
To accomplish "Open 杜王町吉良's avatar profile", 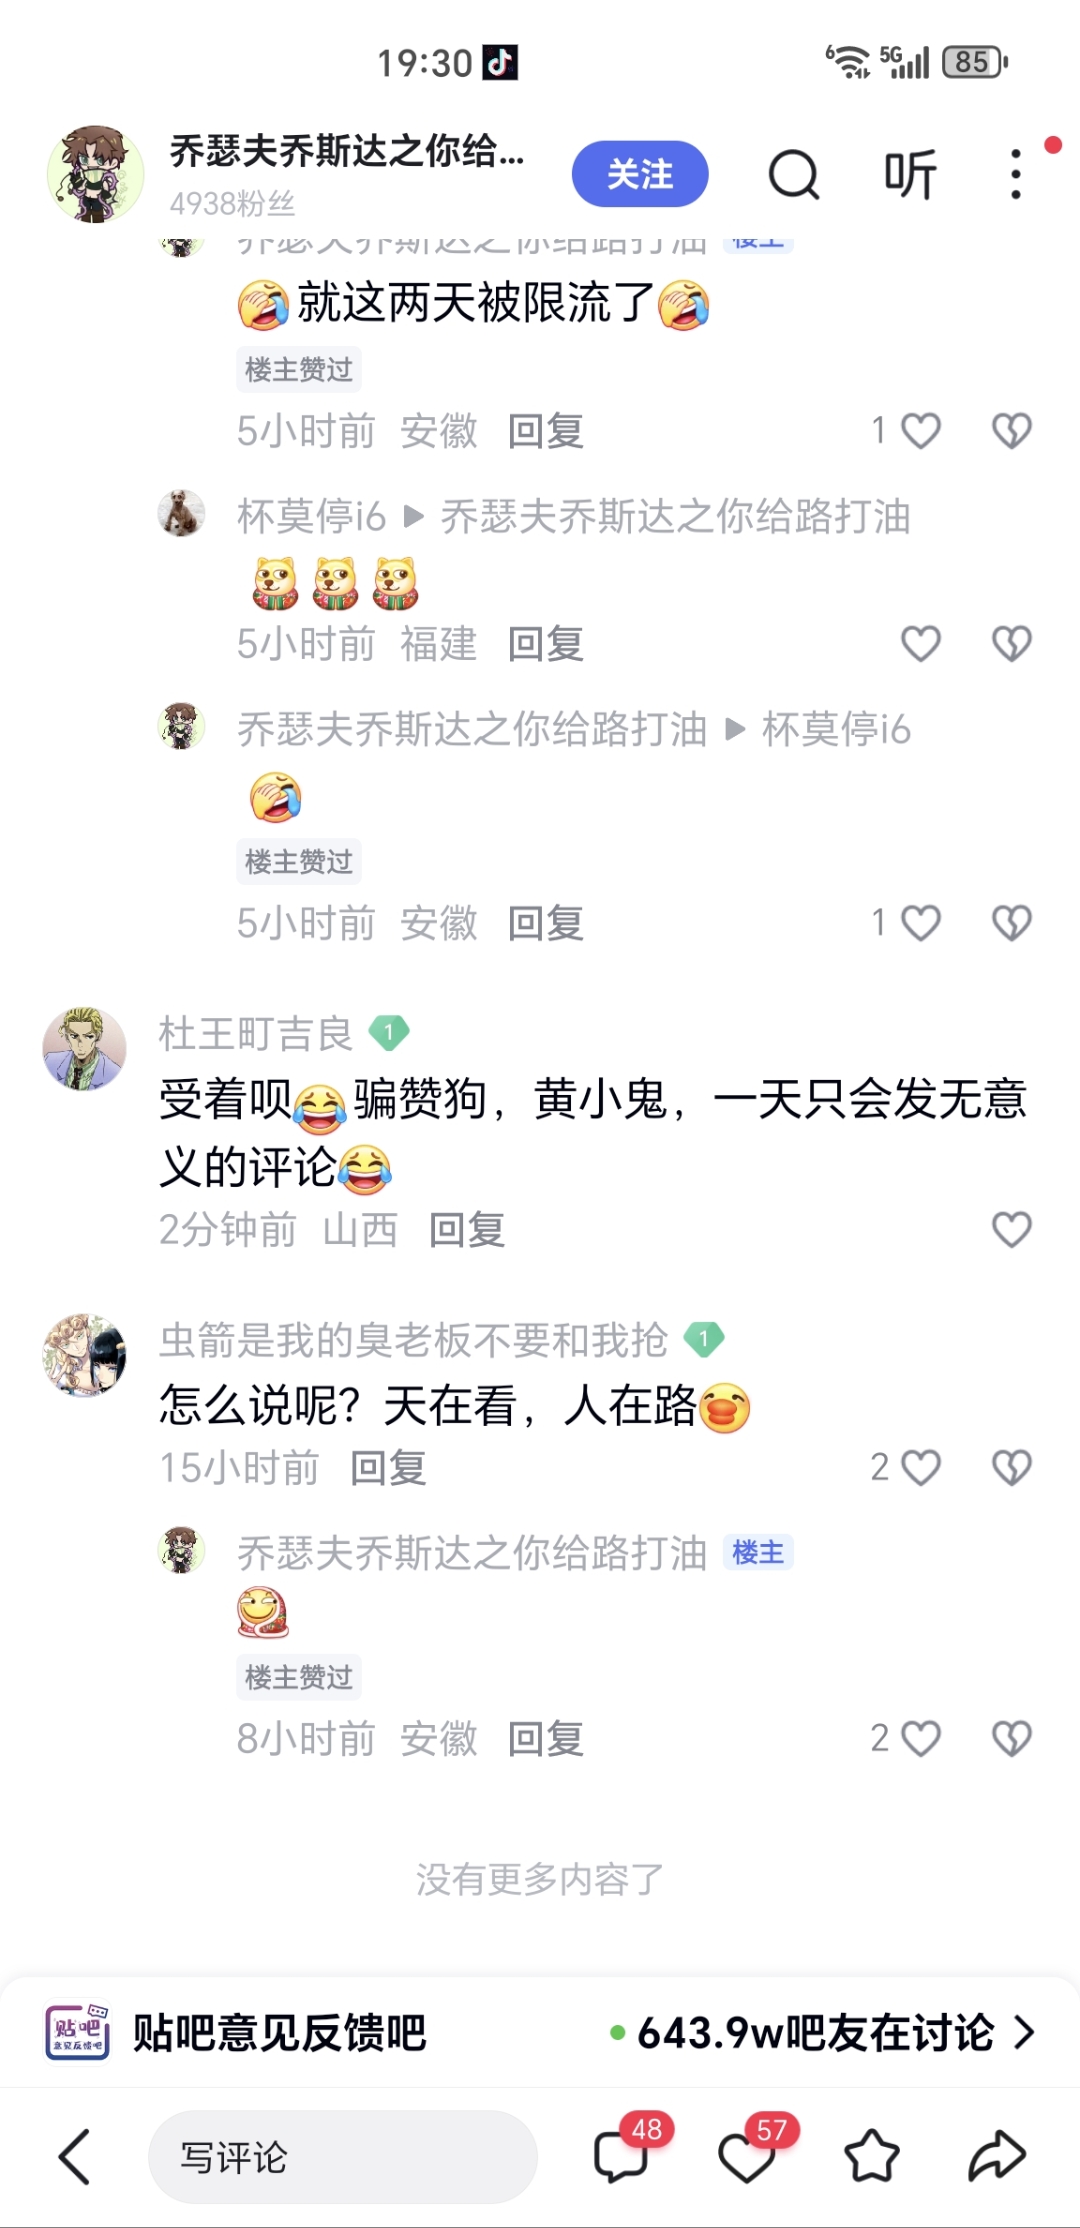I will [x=84, y=1048].
